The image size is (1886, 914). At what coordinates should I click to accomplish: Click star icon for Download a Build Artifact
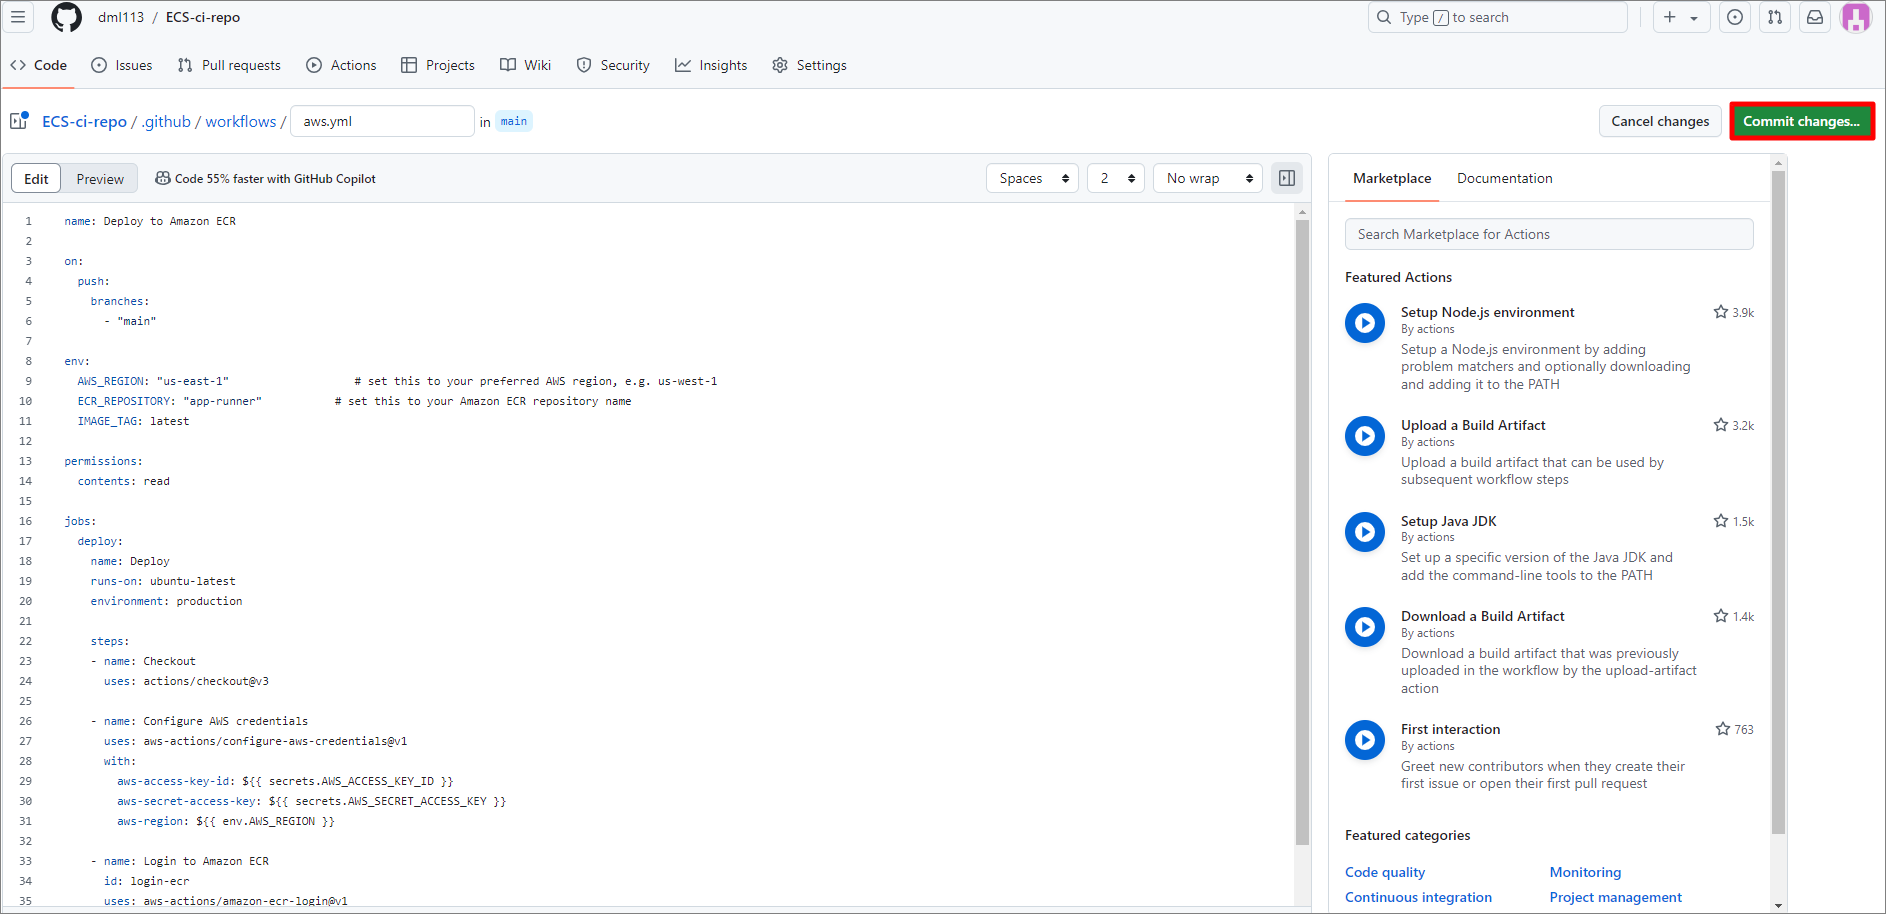pos(1720,616)
